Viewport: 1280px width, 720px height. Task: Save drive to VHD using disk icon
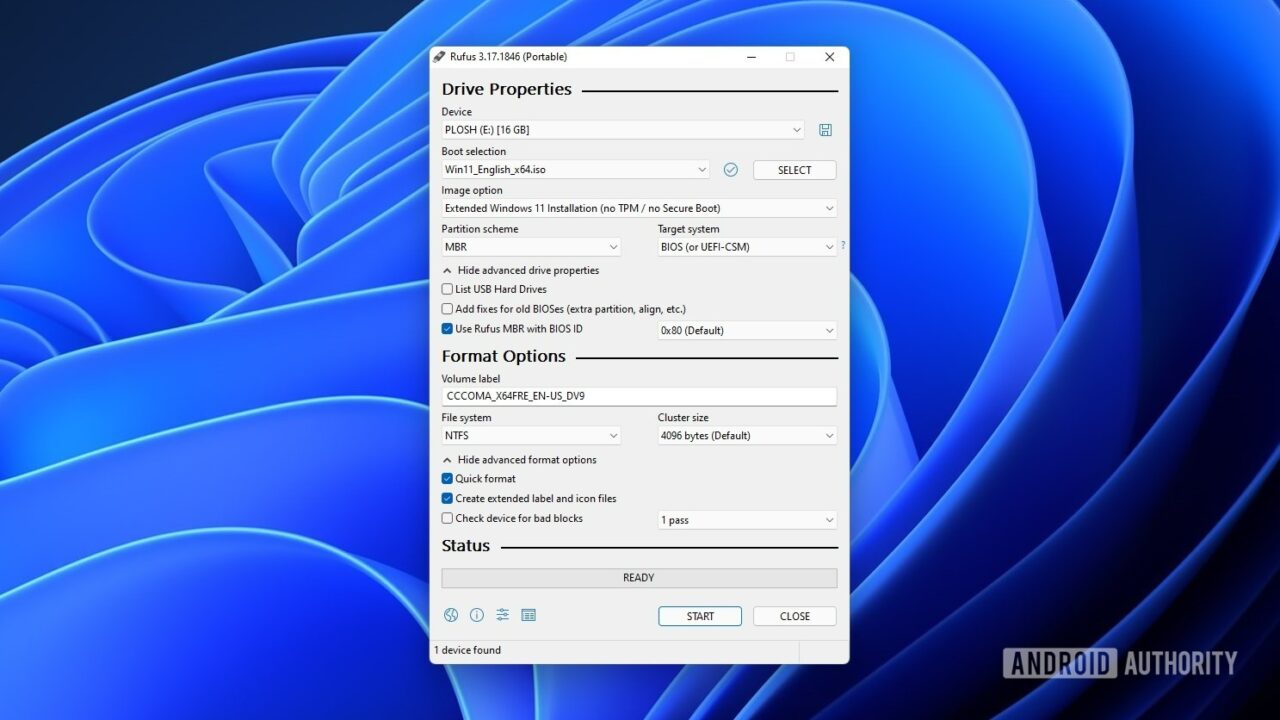(825, 129)
